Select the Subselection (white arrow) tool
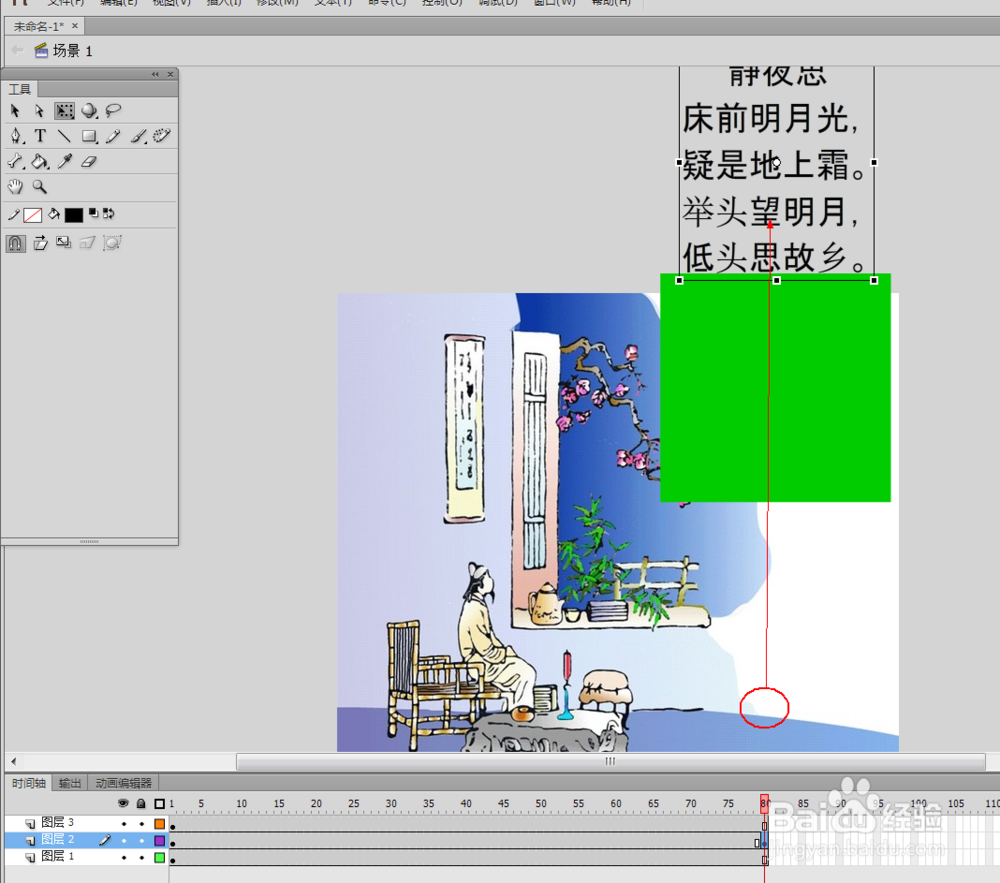The height and width of the screenshot is (883, 1000). pos(40,111)
